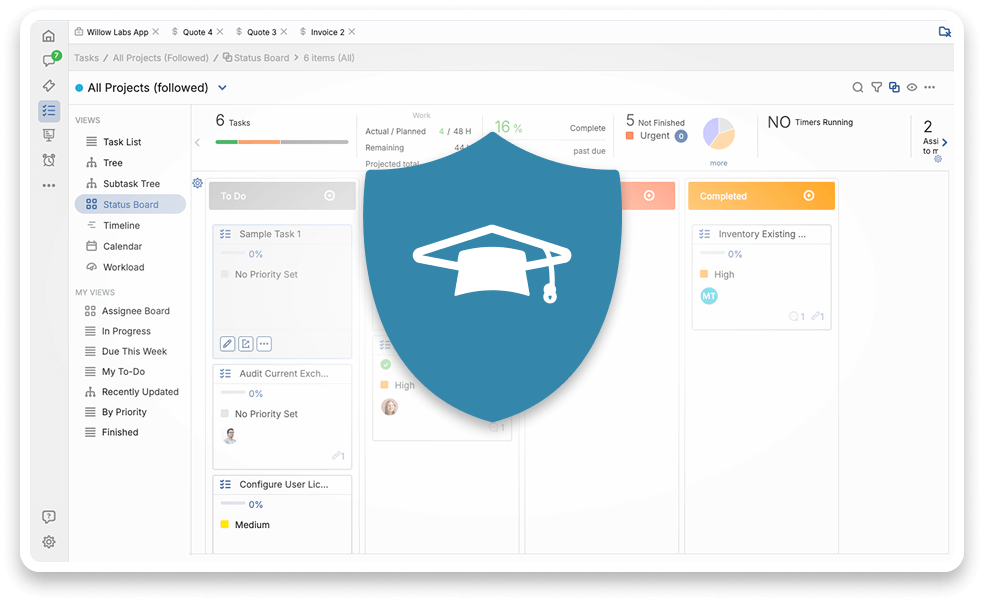Open the alarm clock icon in the sidebar
Viewport: 984px width, 602px height.
pos(48,160)
